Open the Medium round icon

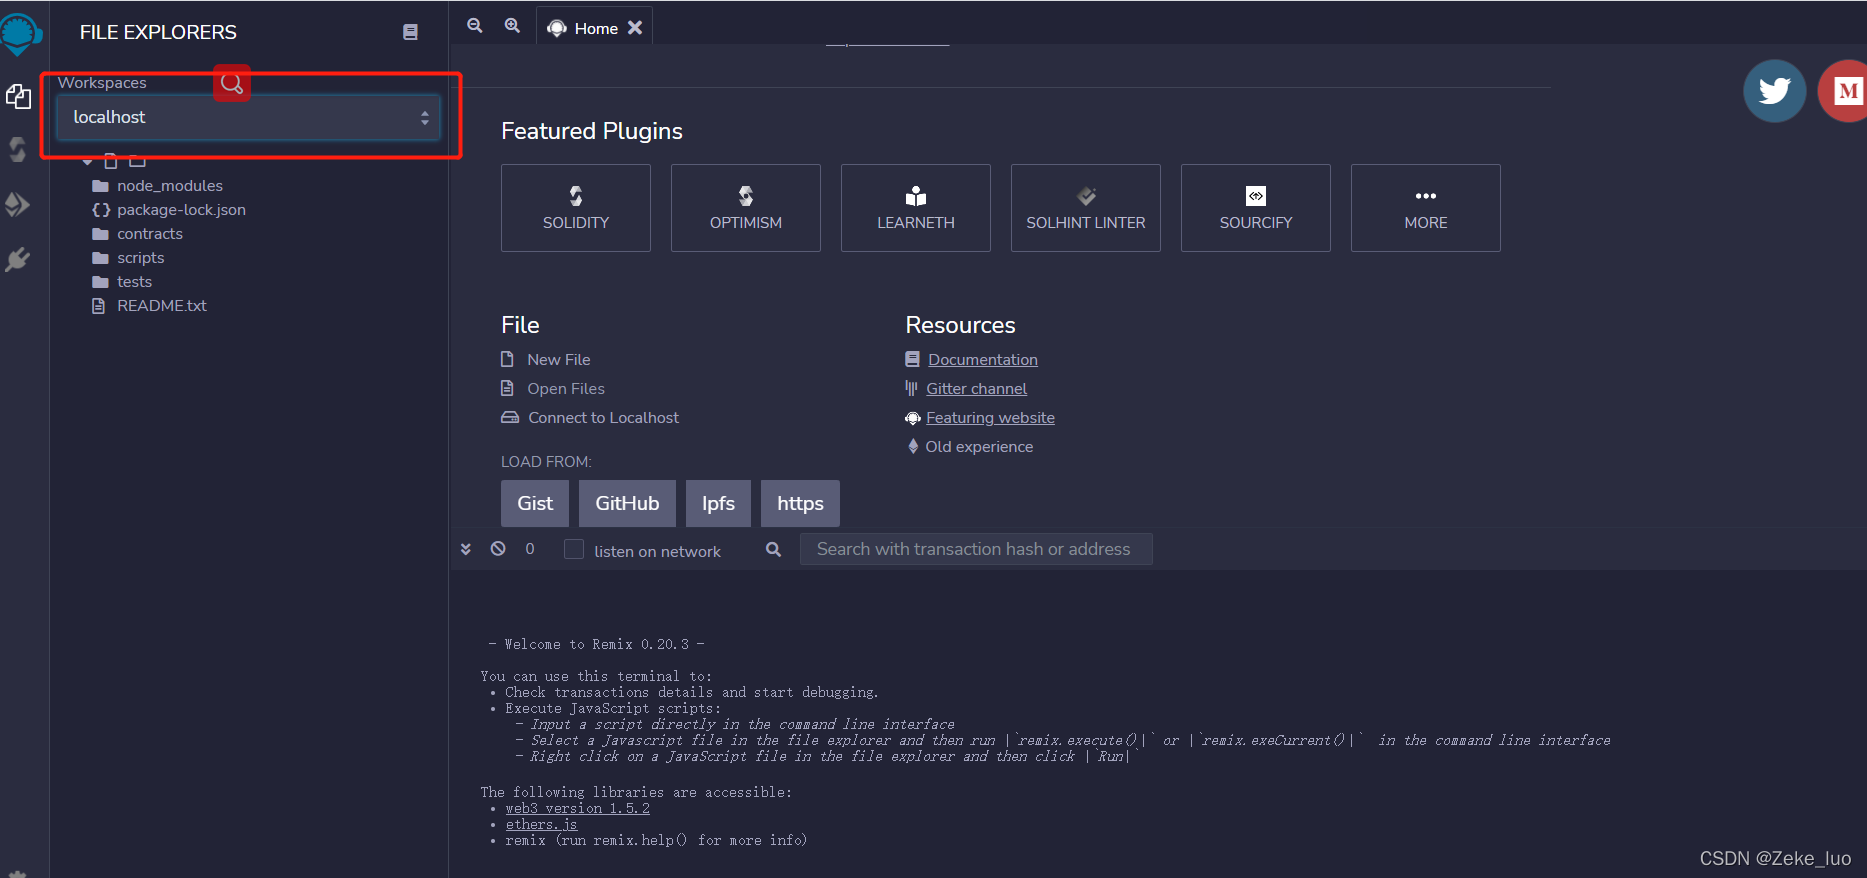(1845, 91)
